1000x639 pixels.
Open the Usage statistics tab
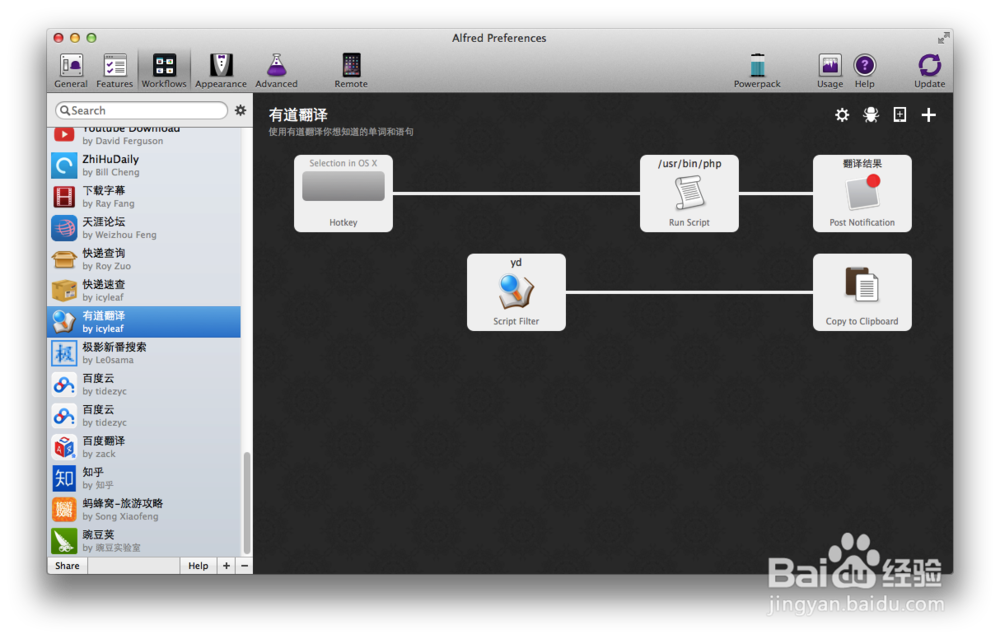coord(830,71)
